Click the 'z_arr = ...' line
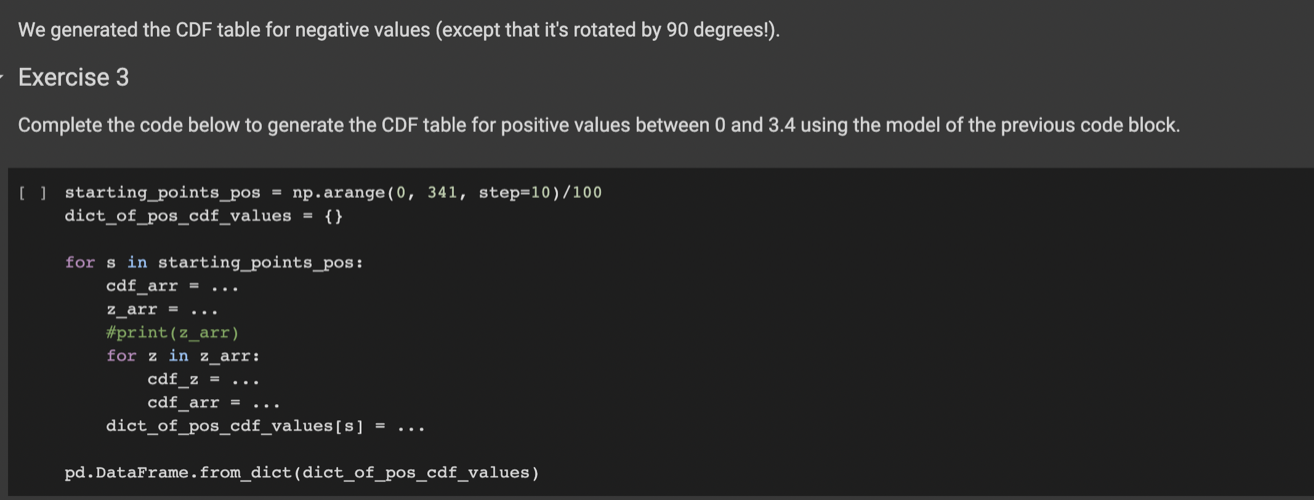Image resolution: width=1314 pixels, height=500 pixels. pyautogui.click(x=162, y=310)
